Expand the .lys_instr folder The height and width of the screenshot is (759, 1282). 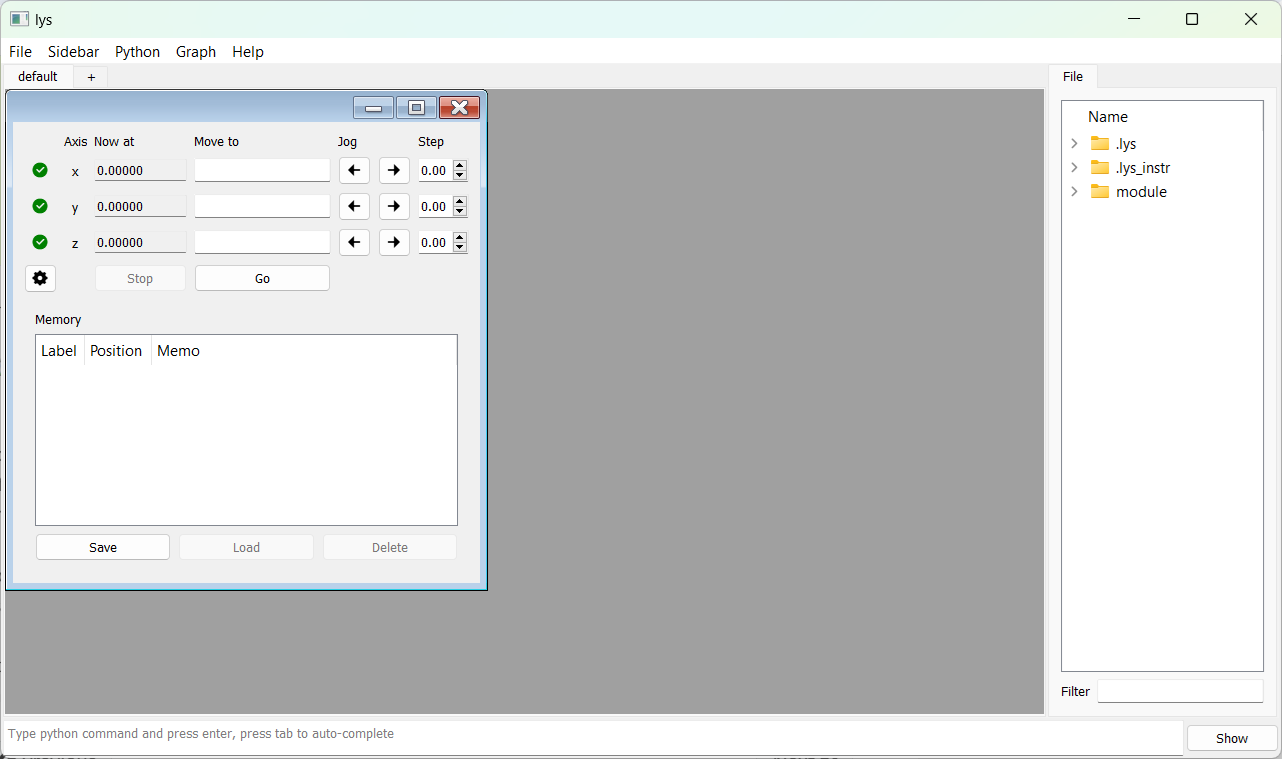tap(1075, 168)
